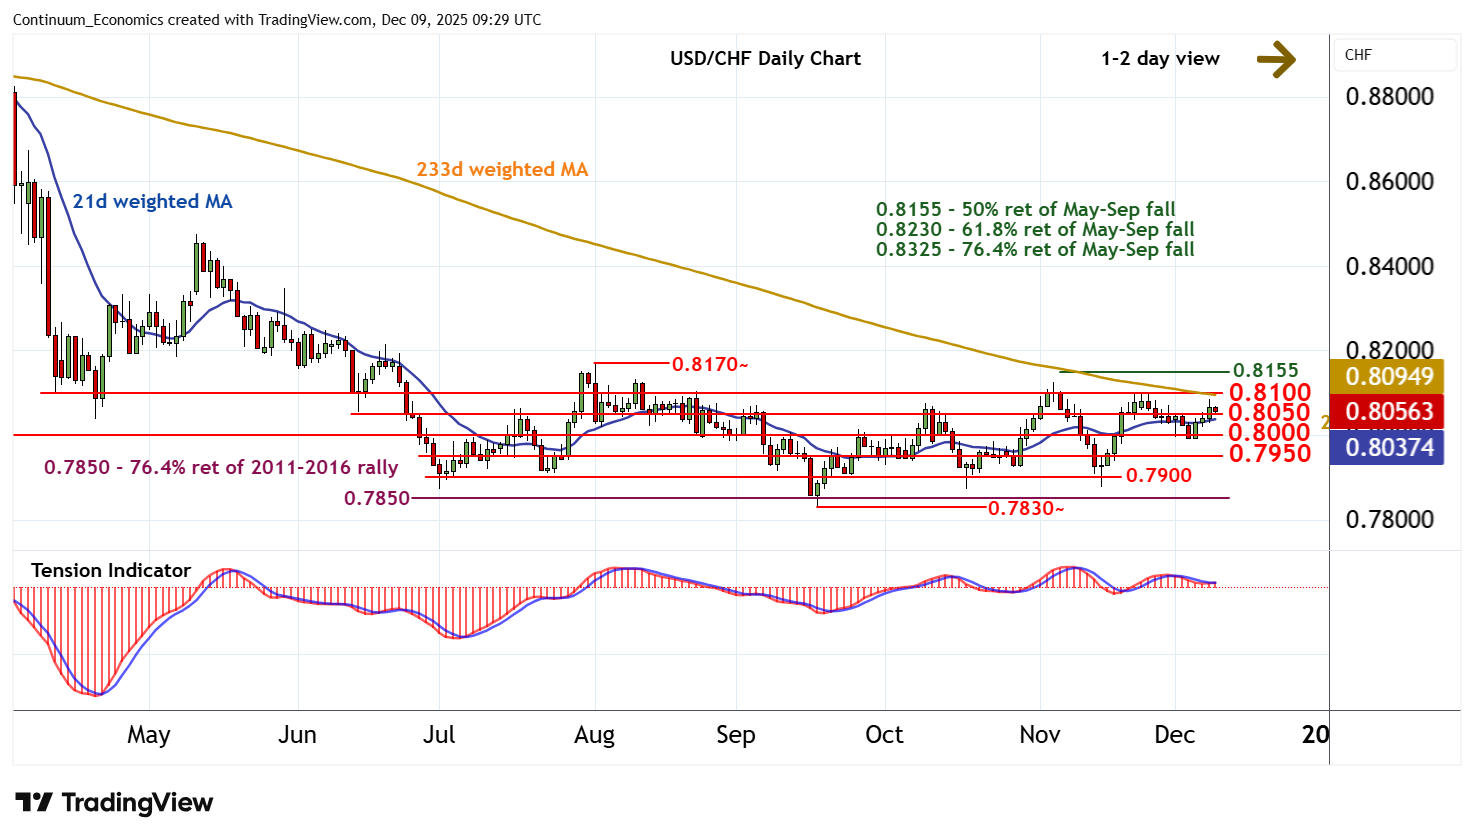
Task: Click the TradingView logo at bottom left
Action: 114,803
